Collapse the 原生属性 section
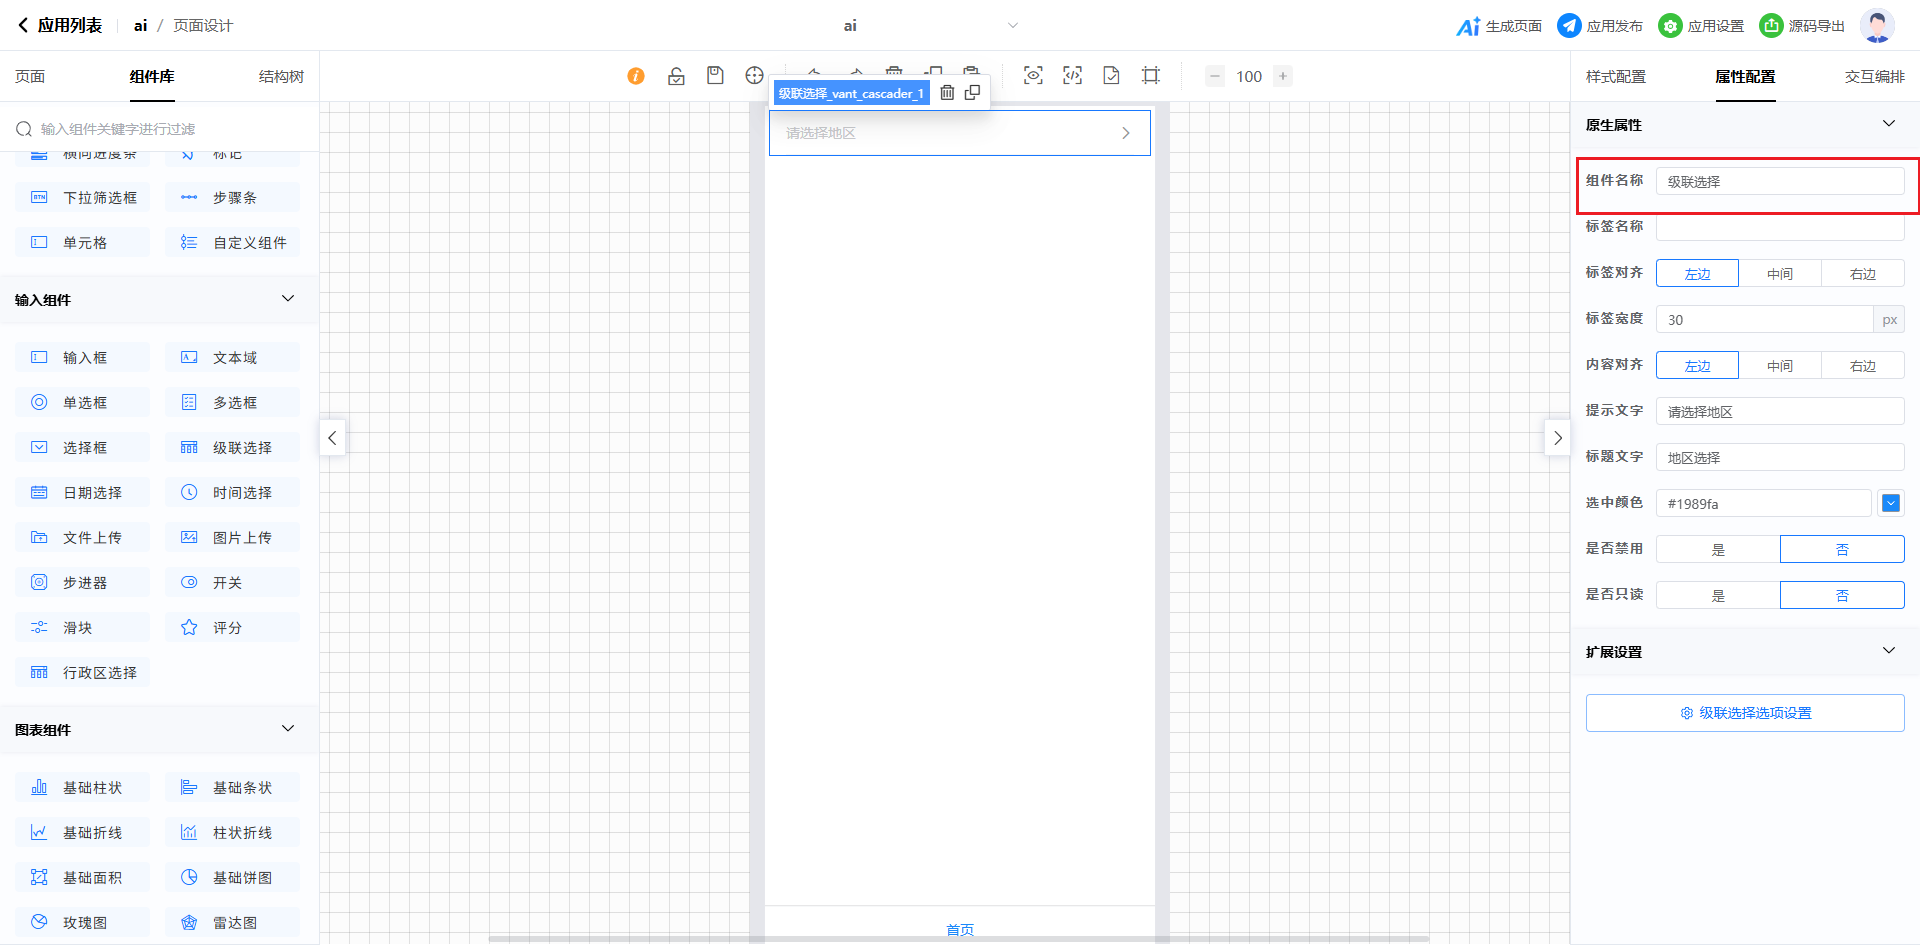 (1888, 124)
